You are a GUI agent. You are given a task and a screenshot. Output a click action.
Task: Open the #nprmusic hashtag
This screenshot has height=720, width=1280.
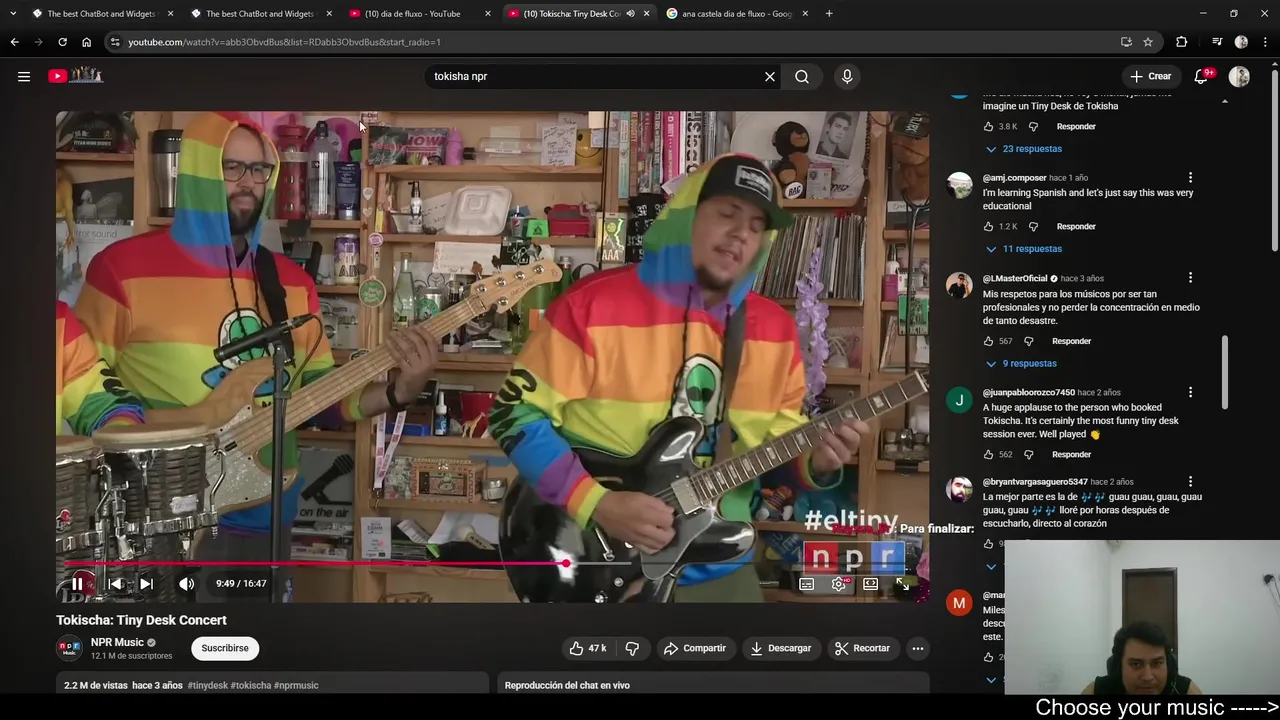(x=296, y=685)
